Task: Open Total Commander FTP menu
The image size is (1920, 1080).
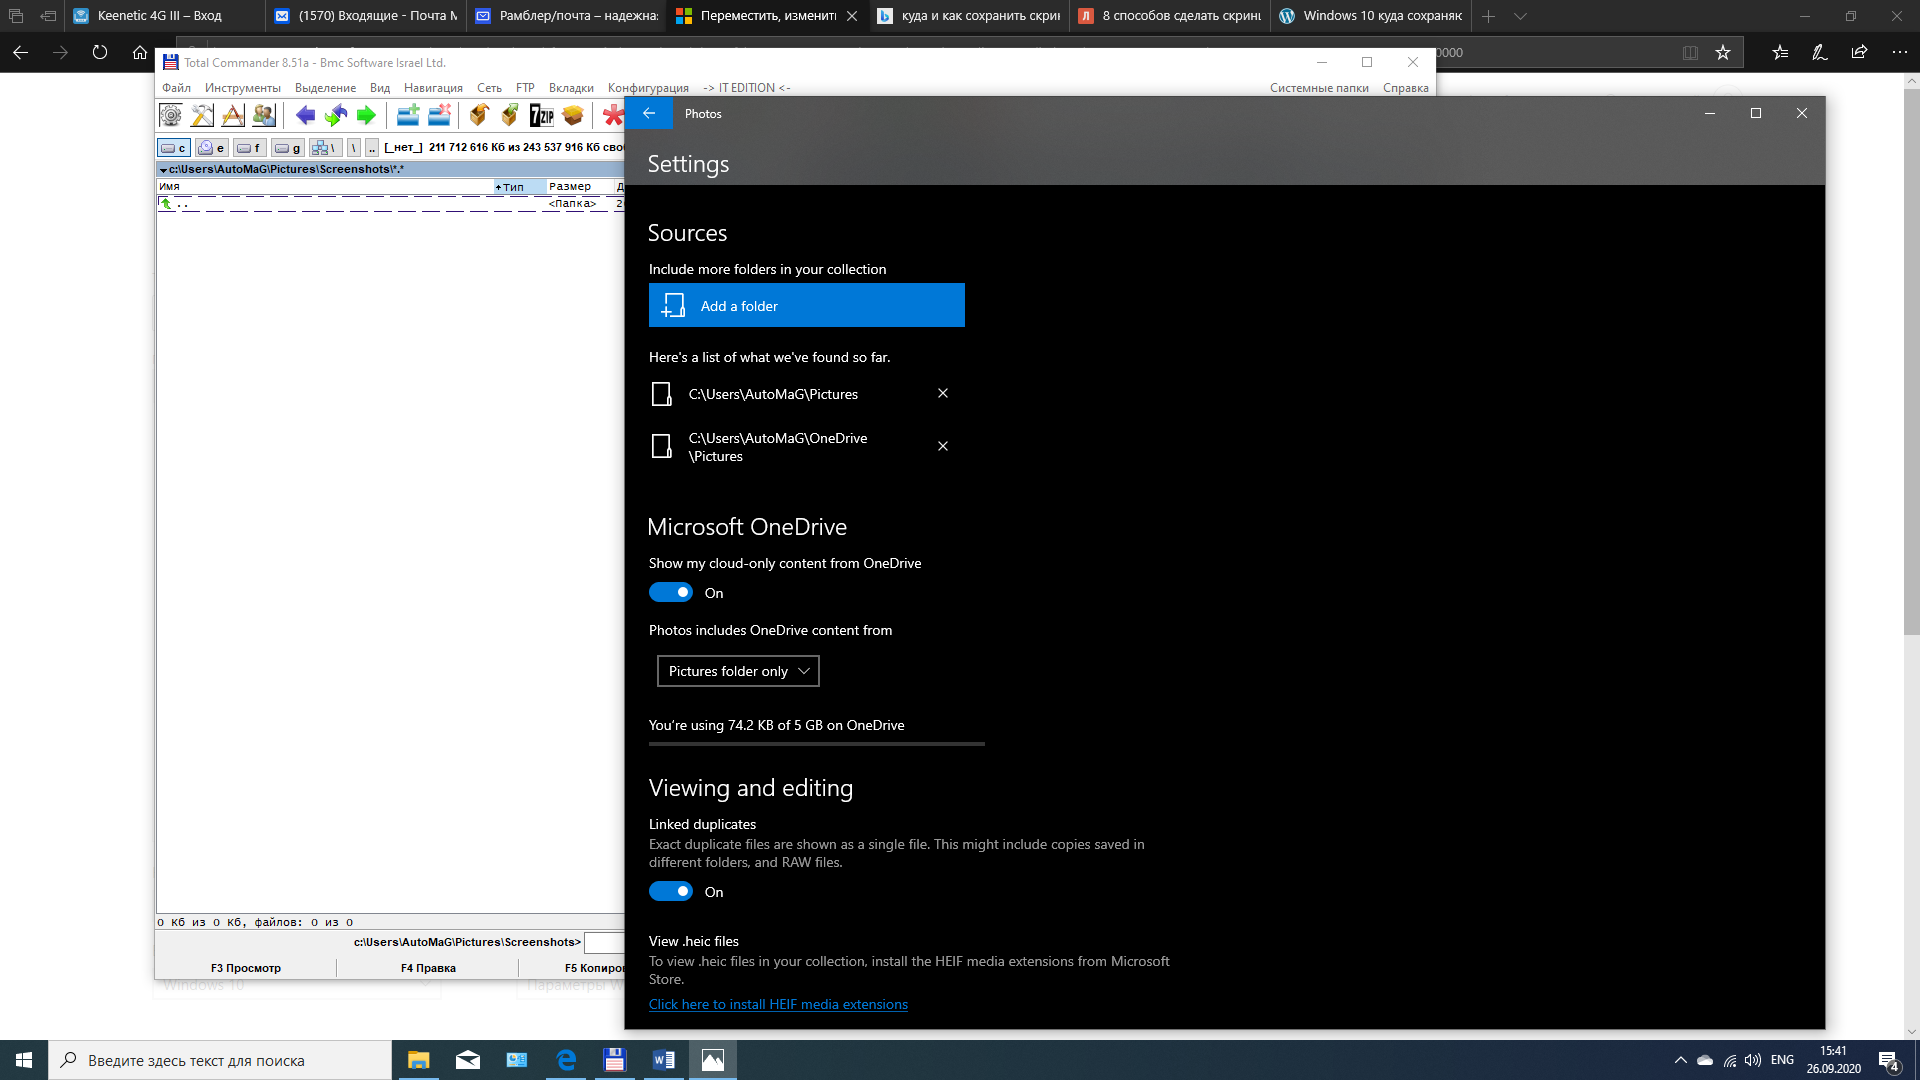Action: coord(525,87)
